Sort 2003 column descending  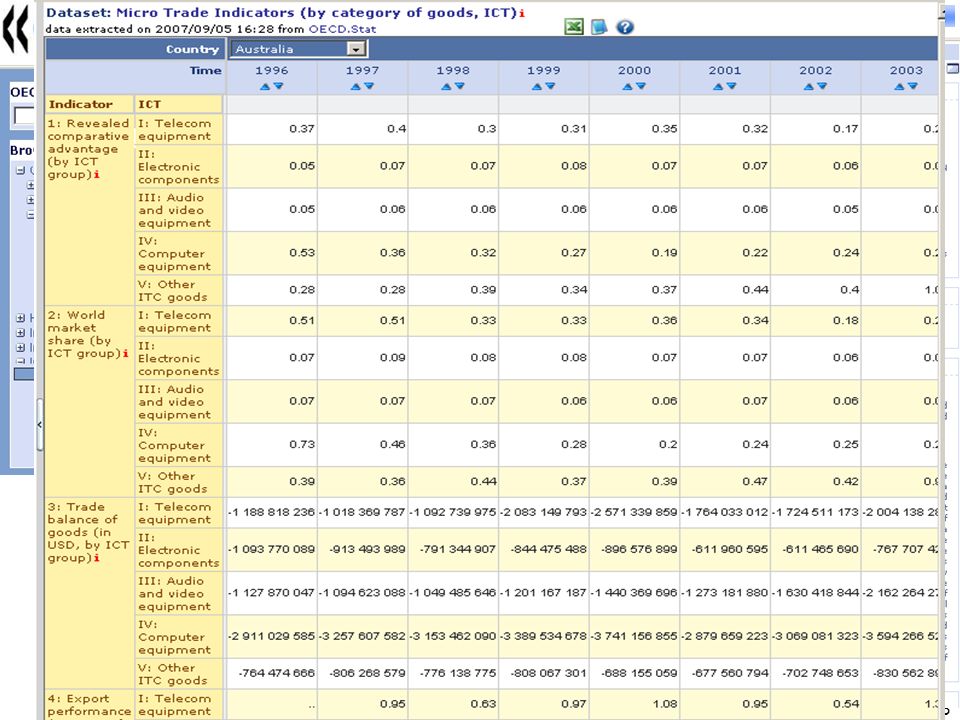tap(913, 86)
